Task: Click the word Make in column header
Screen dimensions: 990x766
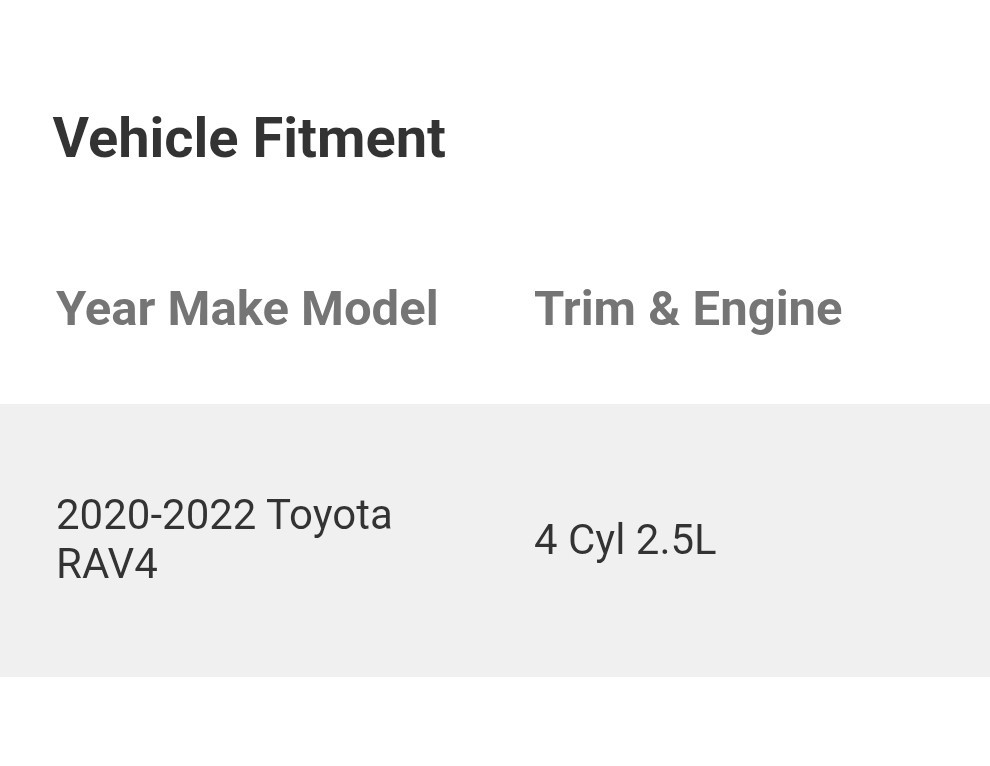Action: (x=229, y=309)
